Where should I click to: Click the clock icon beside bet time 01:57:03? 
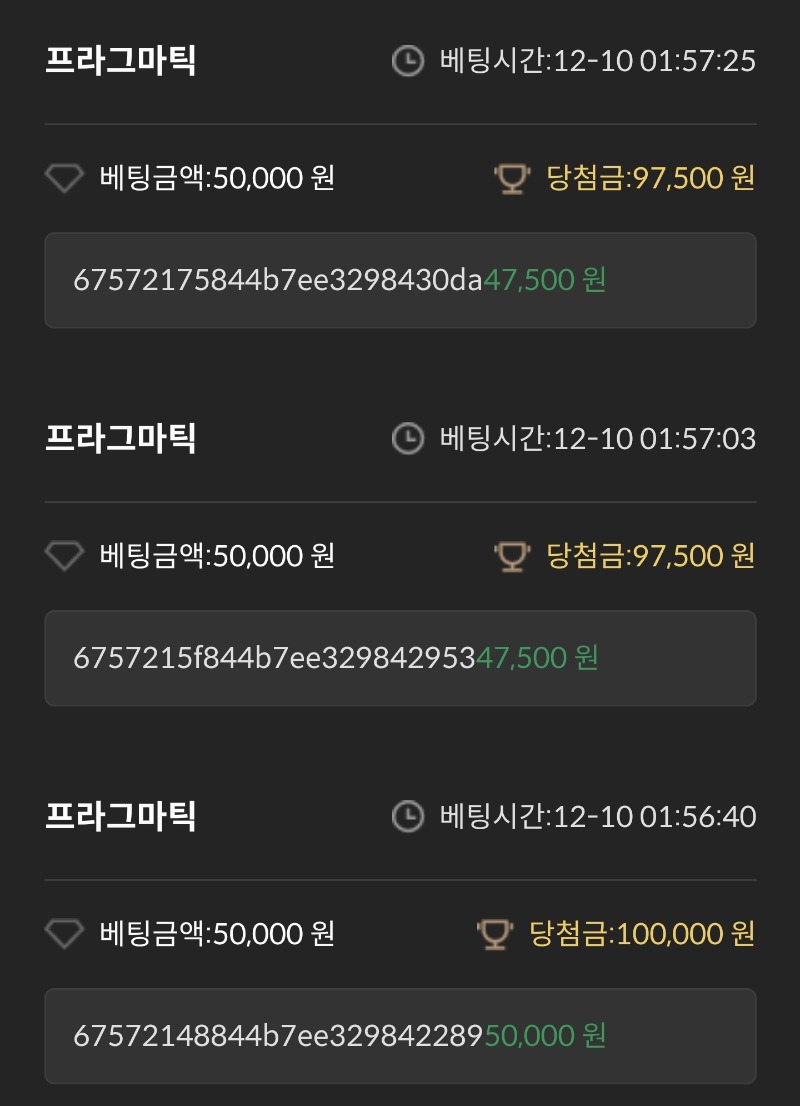click(x=408, y=439)
